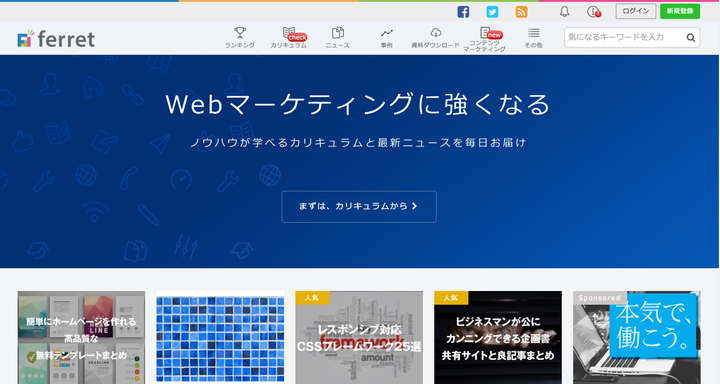Open コンテンツマーケティング navigation item

point(484,39)
